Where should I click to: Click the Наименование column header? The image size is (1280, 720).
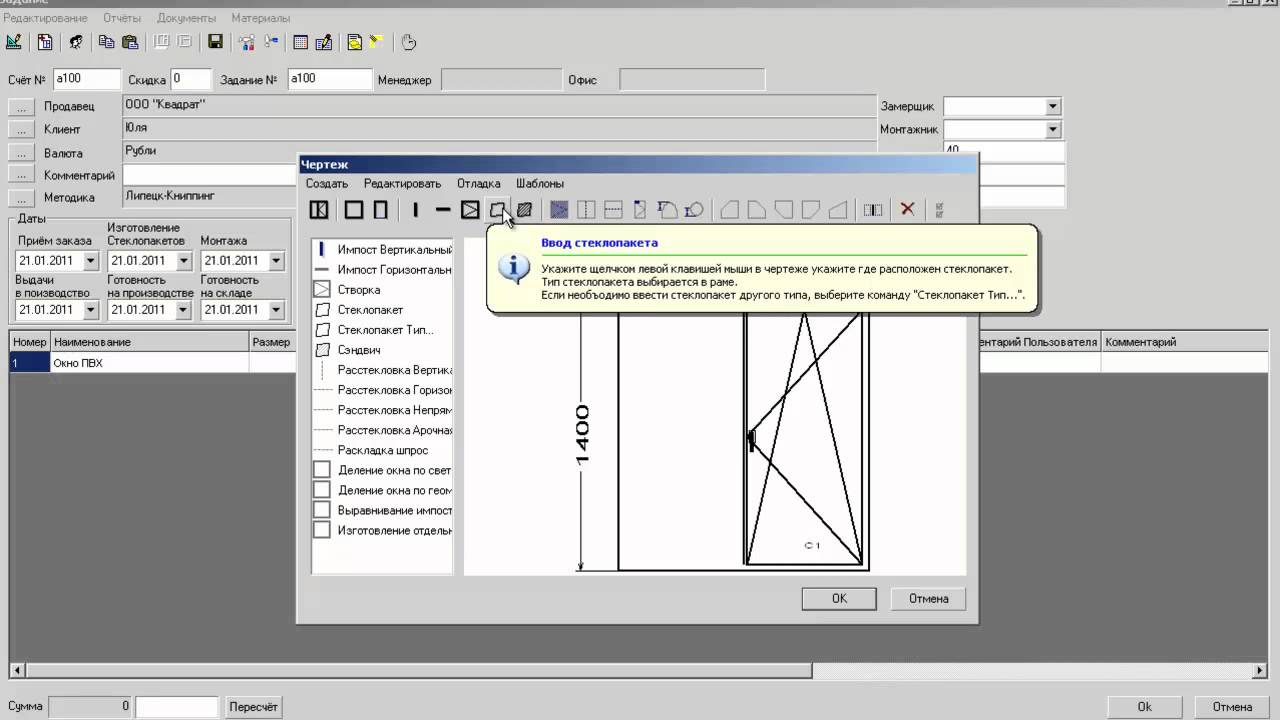coord(149,342)
